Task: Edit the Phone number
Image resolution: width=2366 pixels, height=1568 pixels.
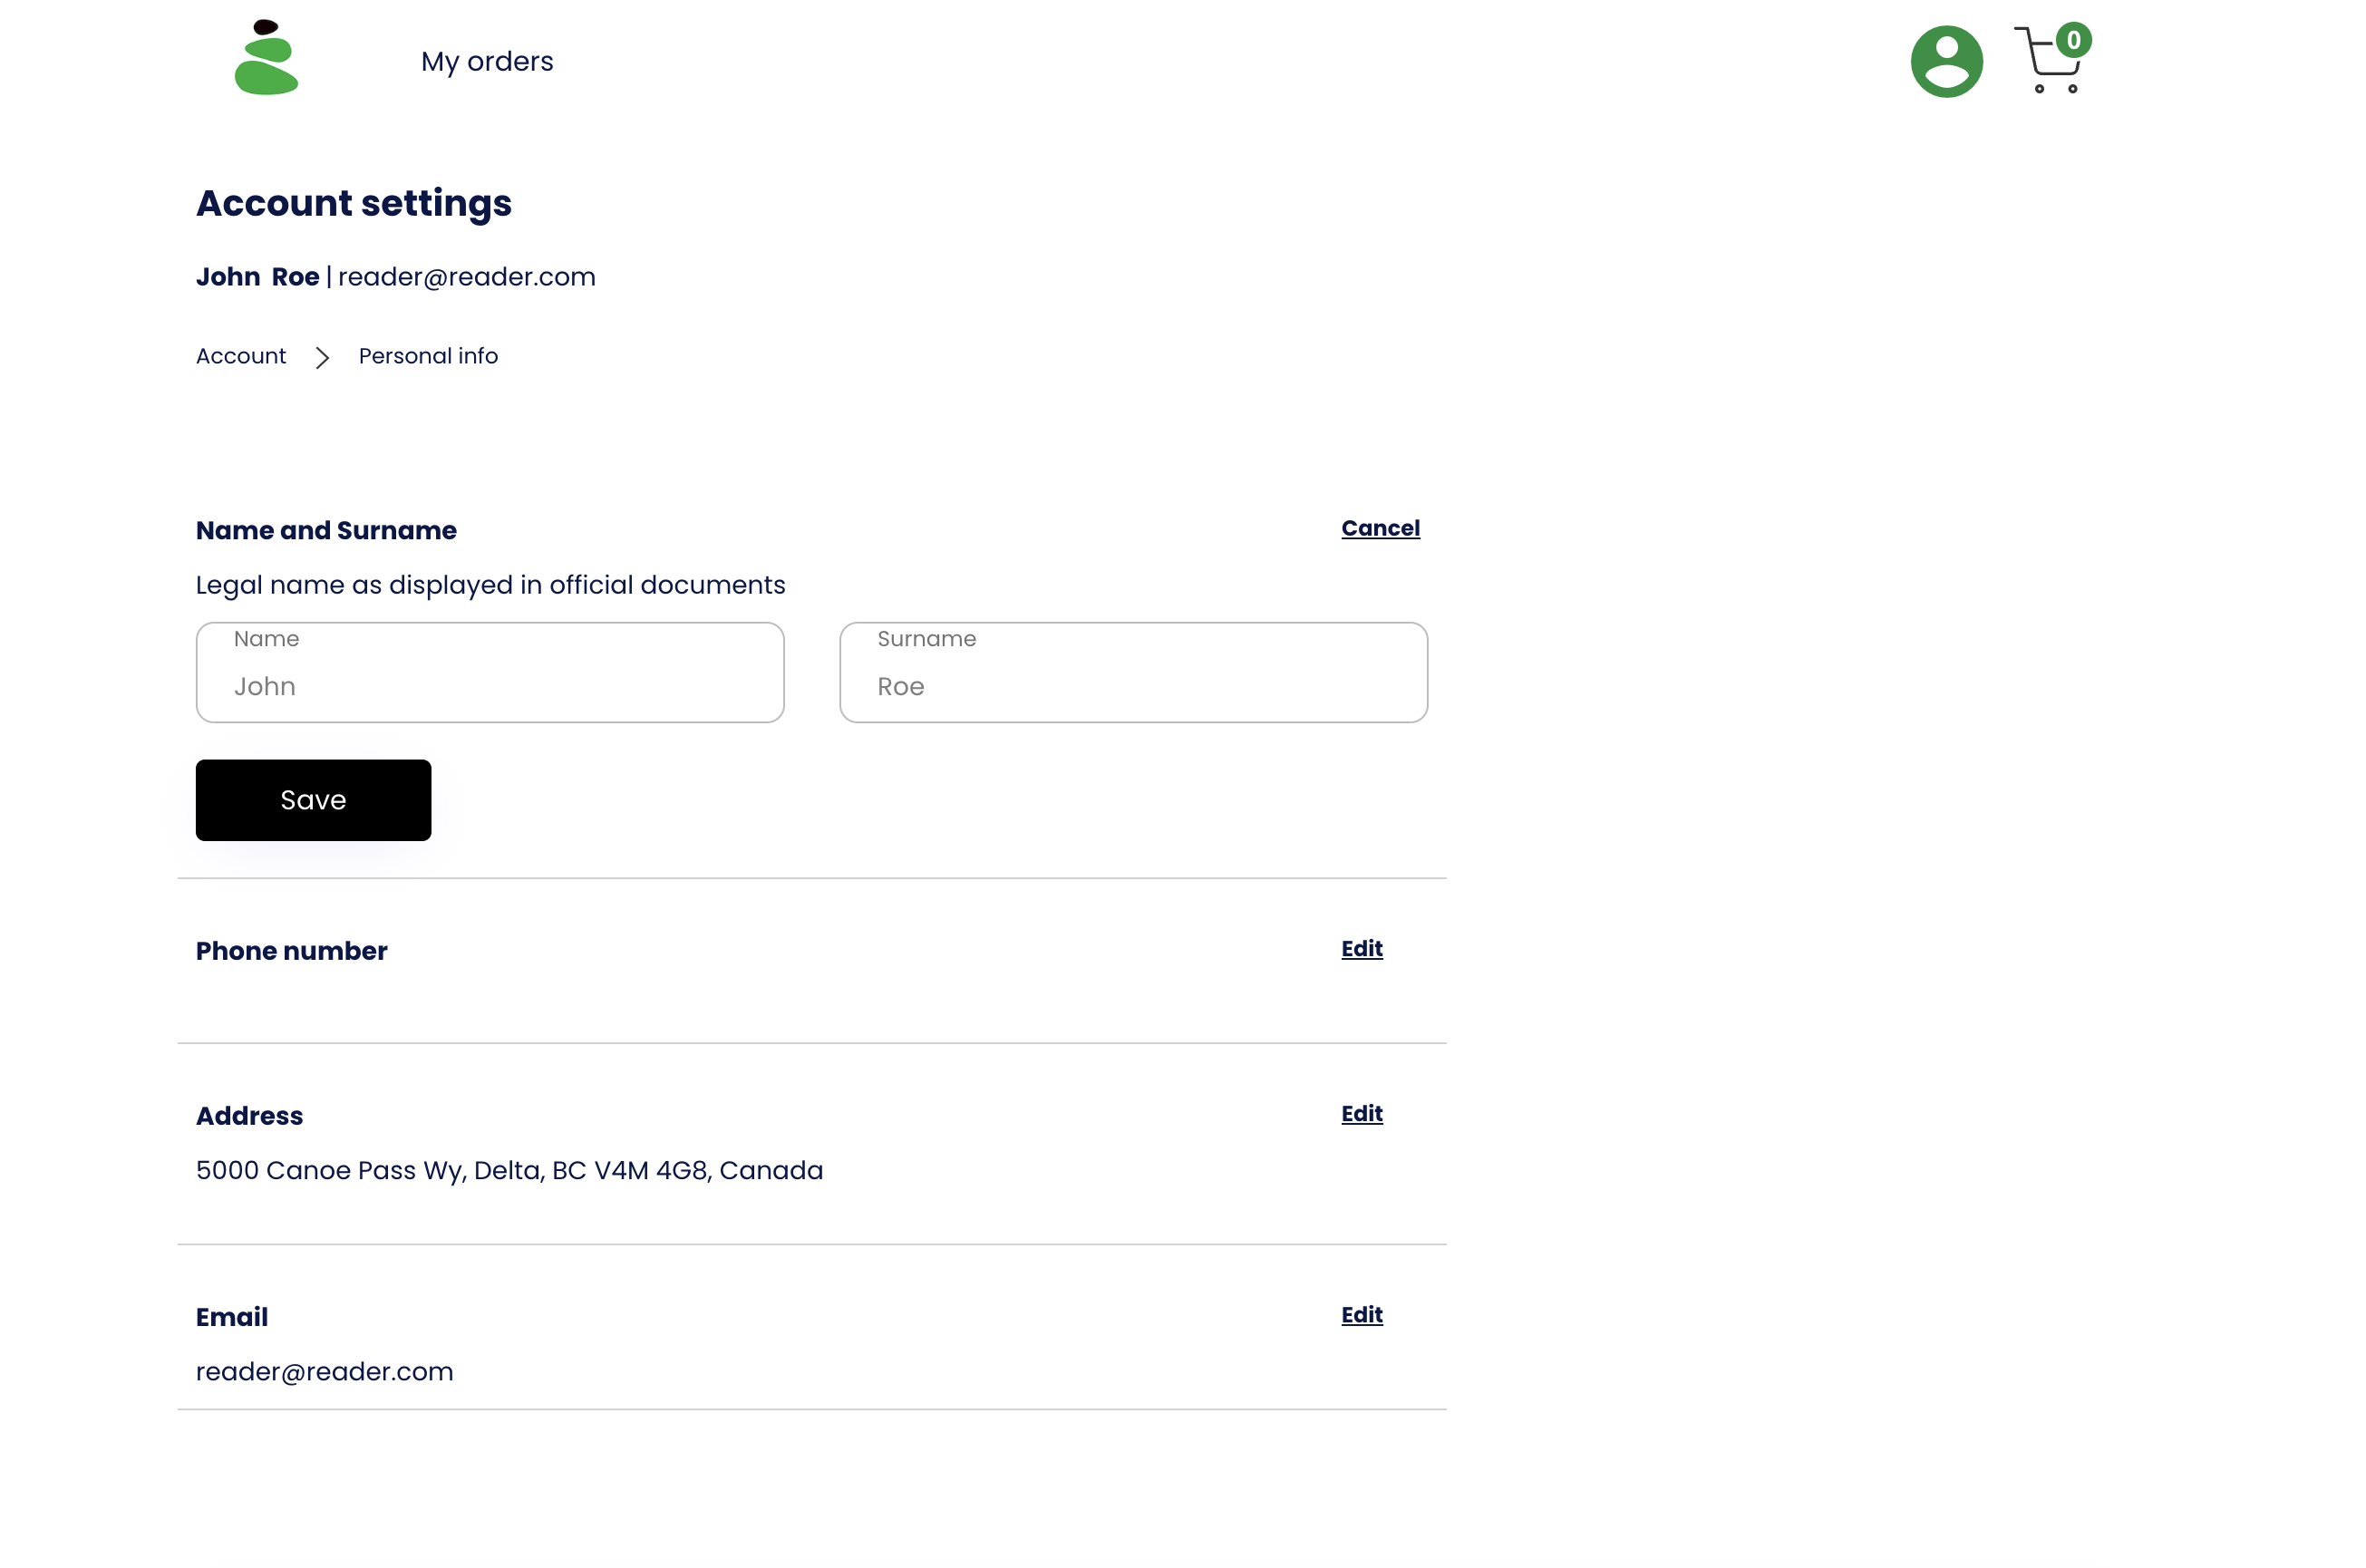Action: pyautogui.click(x=1361, y=949)
